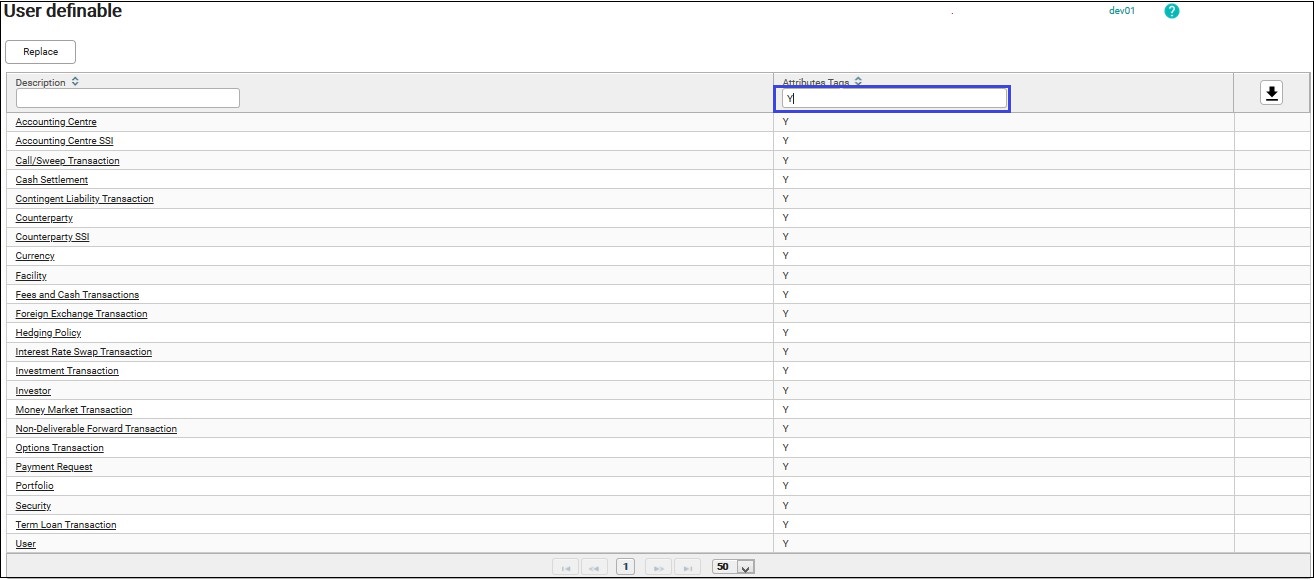Go to first page of results

pos(566,567)
